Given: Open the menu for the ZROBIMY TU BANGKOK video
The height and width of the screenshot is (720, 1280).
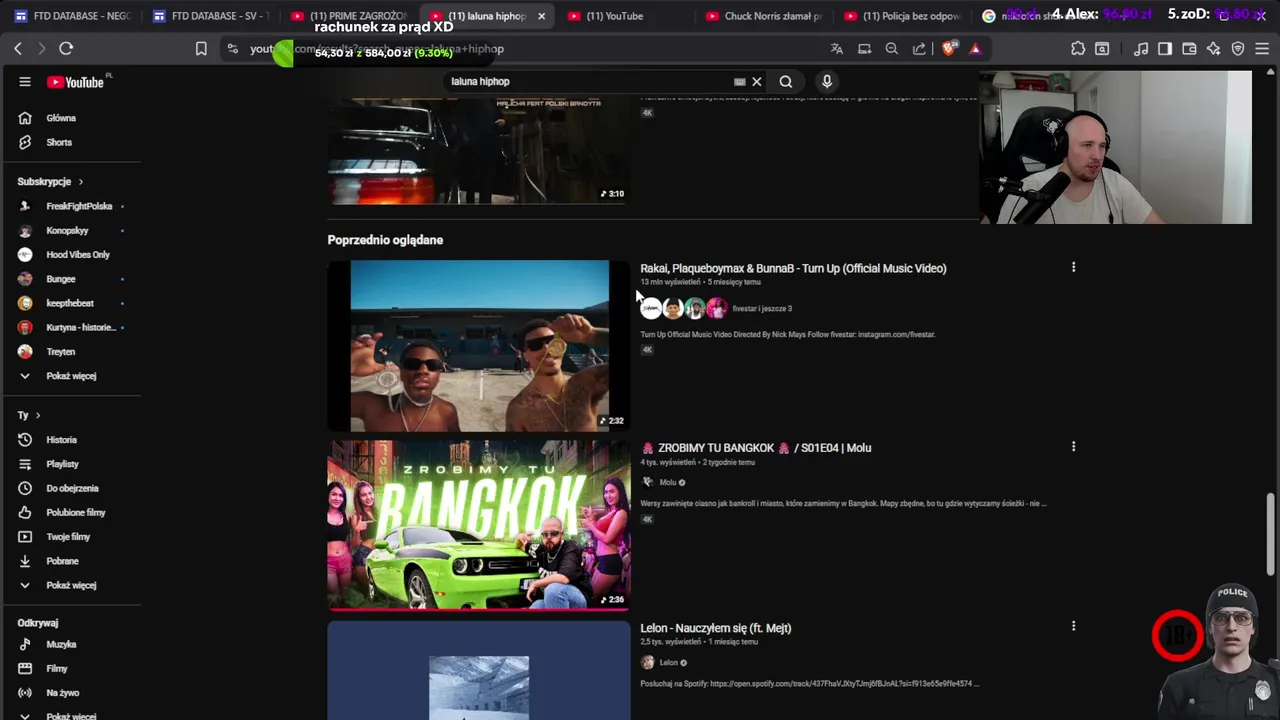Looking at the screenshot, I should [1073, 447].
